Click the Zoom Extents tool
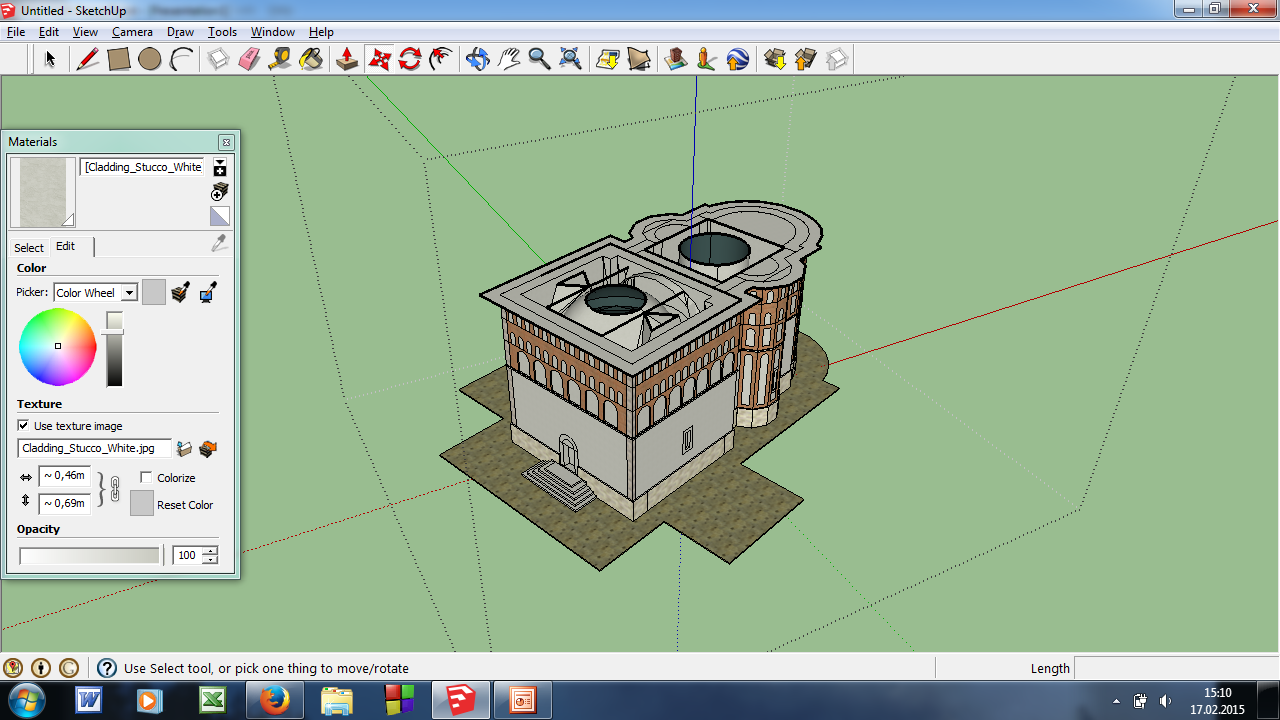This screenshot has width=1280, height=720. (570, 59)
